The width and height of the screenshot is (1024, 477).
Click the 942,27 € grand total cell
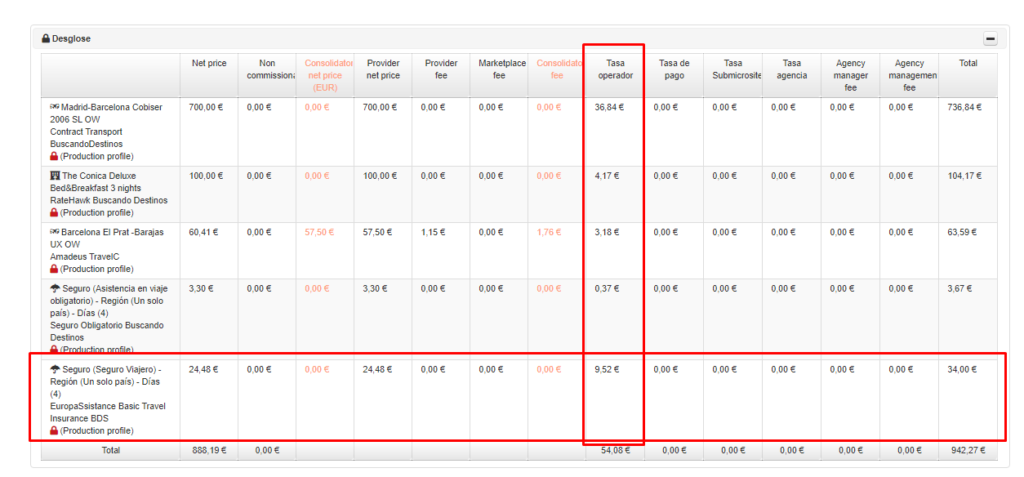click(965, 451)
